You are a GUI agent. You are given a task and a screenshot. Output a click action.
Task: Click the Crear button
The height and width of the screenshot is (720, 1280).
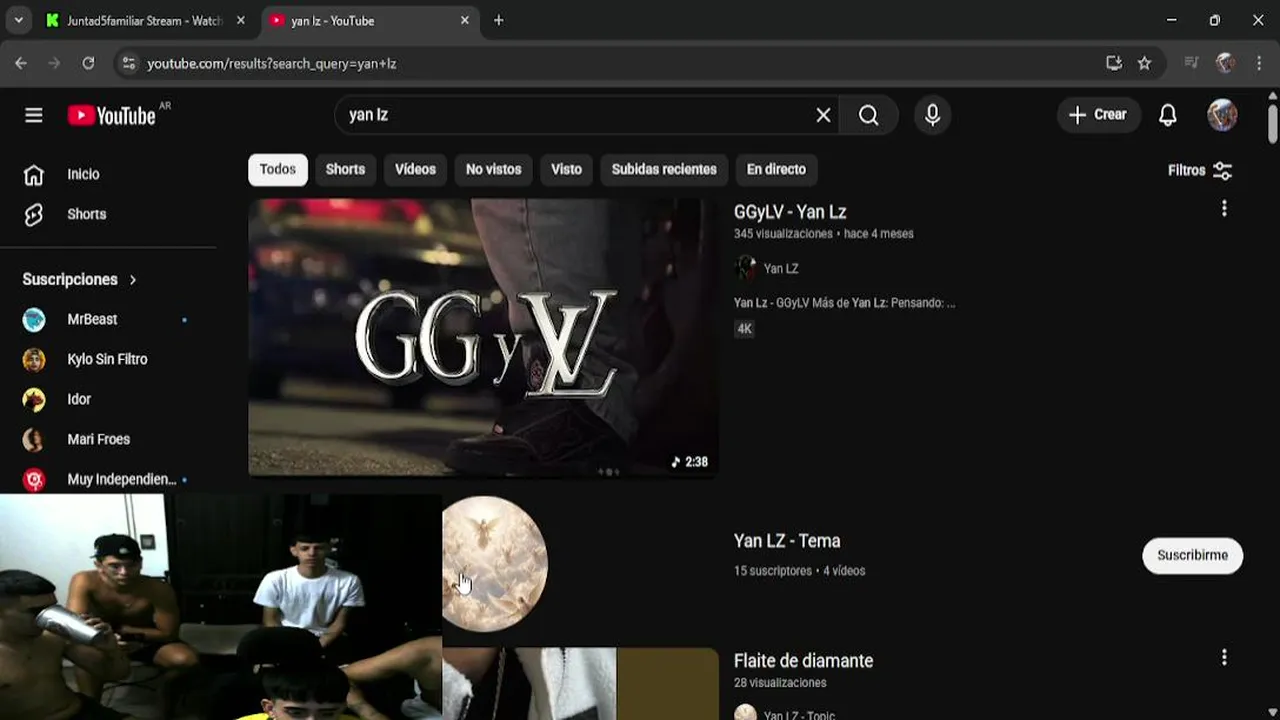coord(1098,115)
